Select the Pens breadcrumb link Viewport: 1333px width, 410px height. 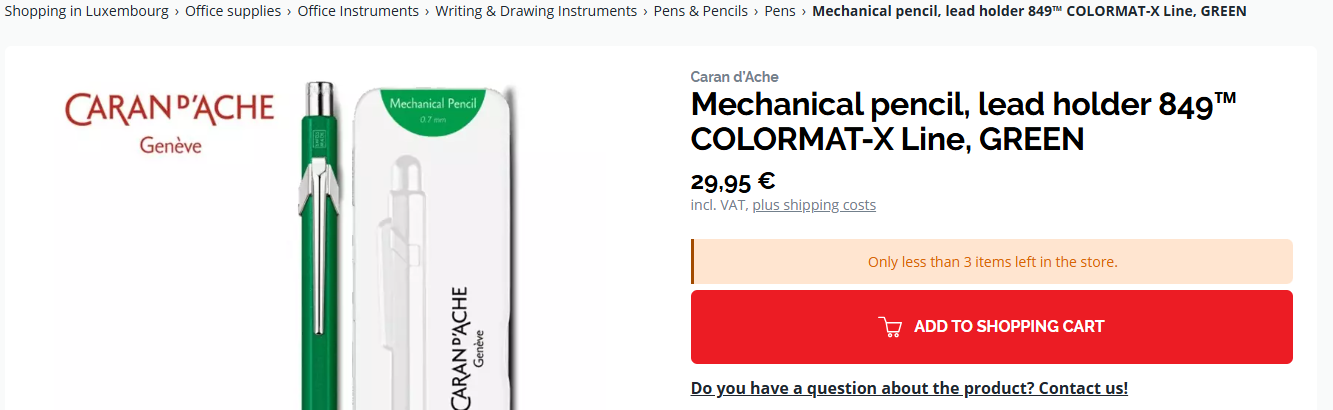(x=780, y=11)
